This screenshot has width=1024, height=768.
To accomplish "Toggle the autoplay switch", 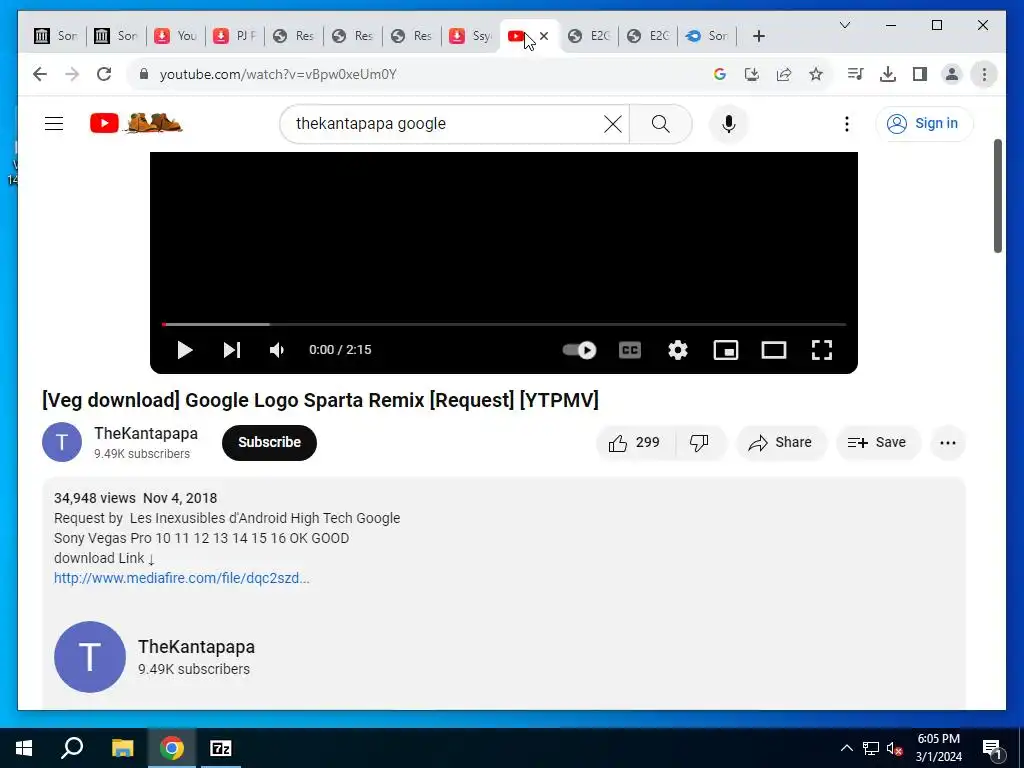I will [579, 350].
